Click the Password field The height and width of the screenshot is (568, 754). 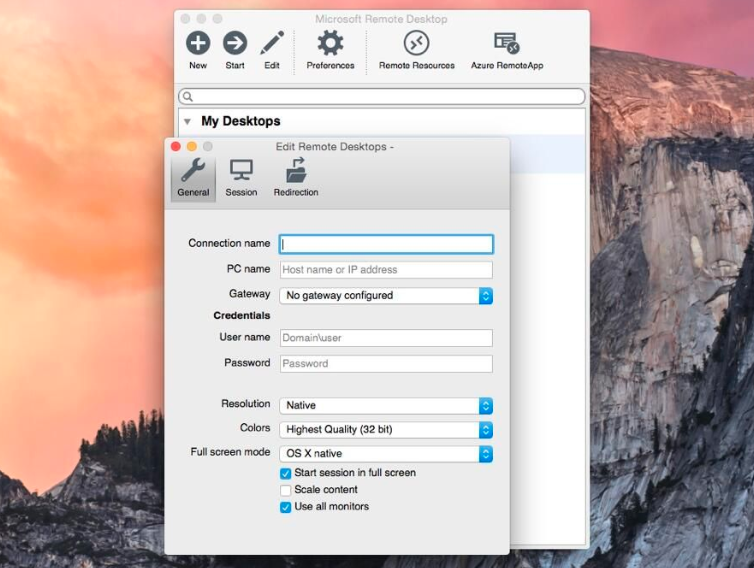386,364
